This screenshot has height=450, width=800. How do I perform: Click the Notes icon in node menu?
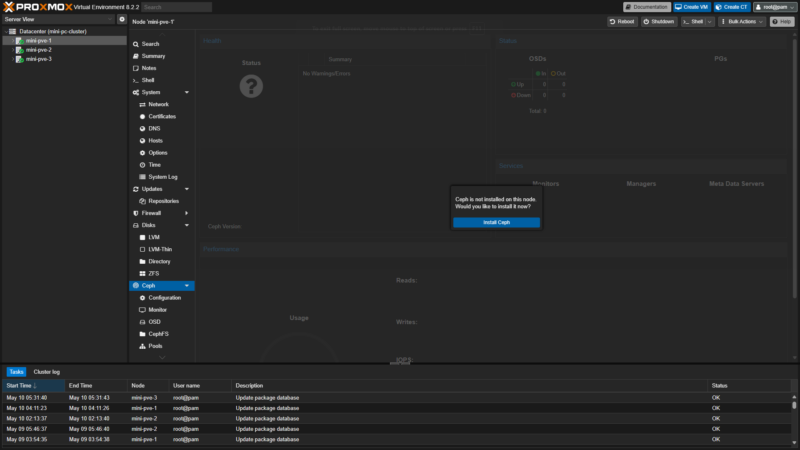[135, 68]
